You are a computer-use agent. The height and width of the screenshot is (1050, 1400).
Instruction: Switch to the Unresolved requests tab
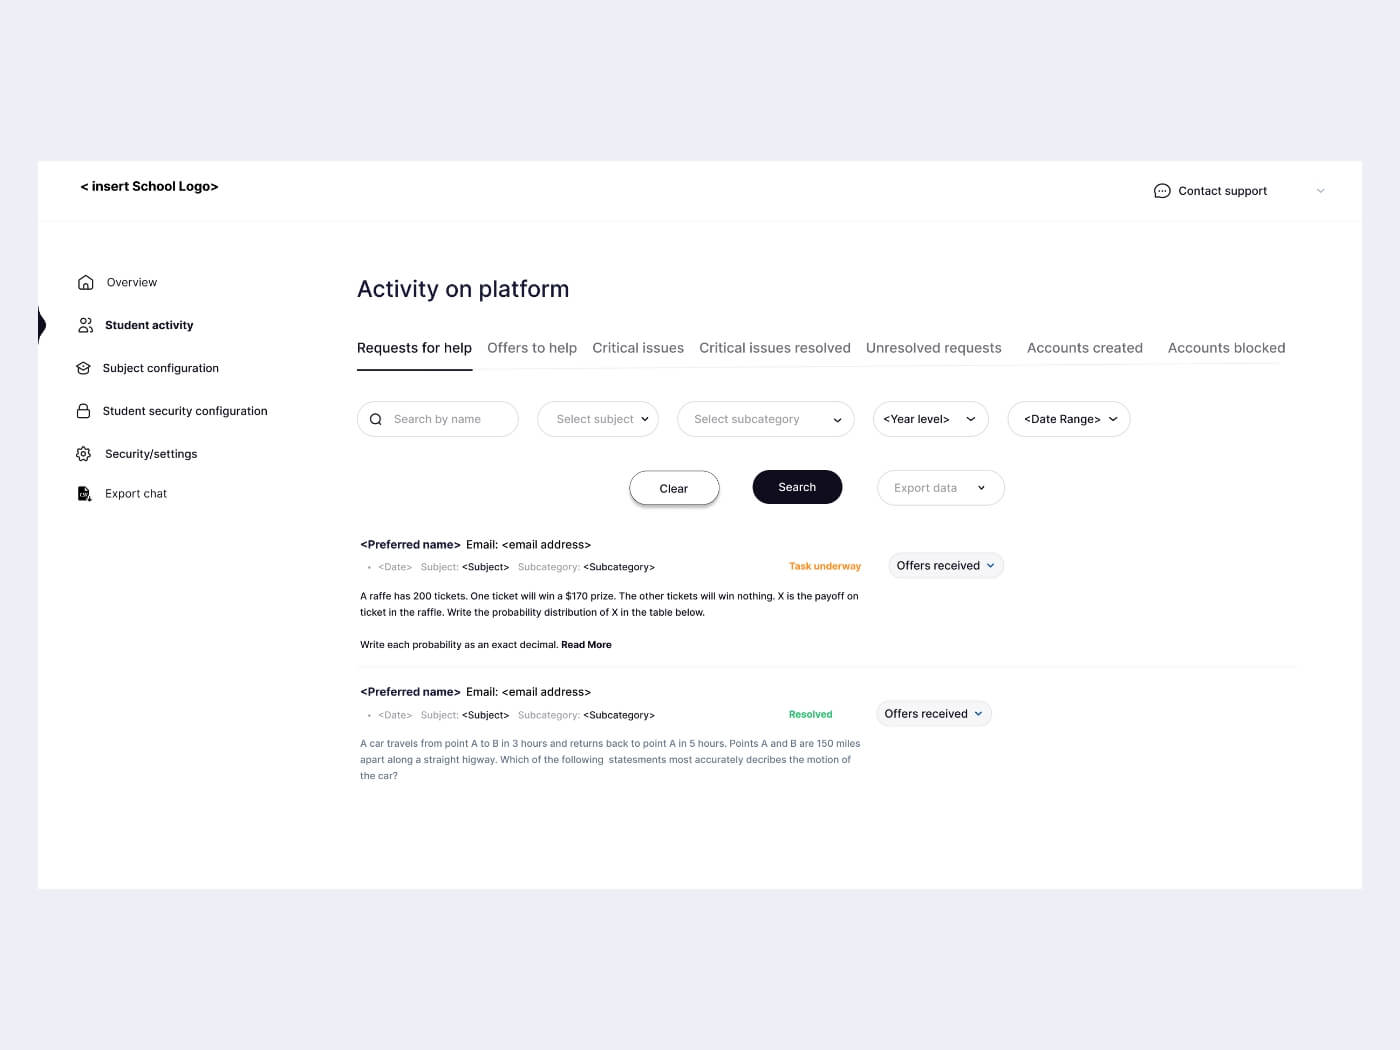pos(933,347)
